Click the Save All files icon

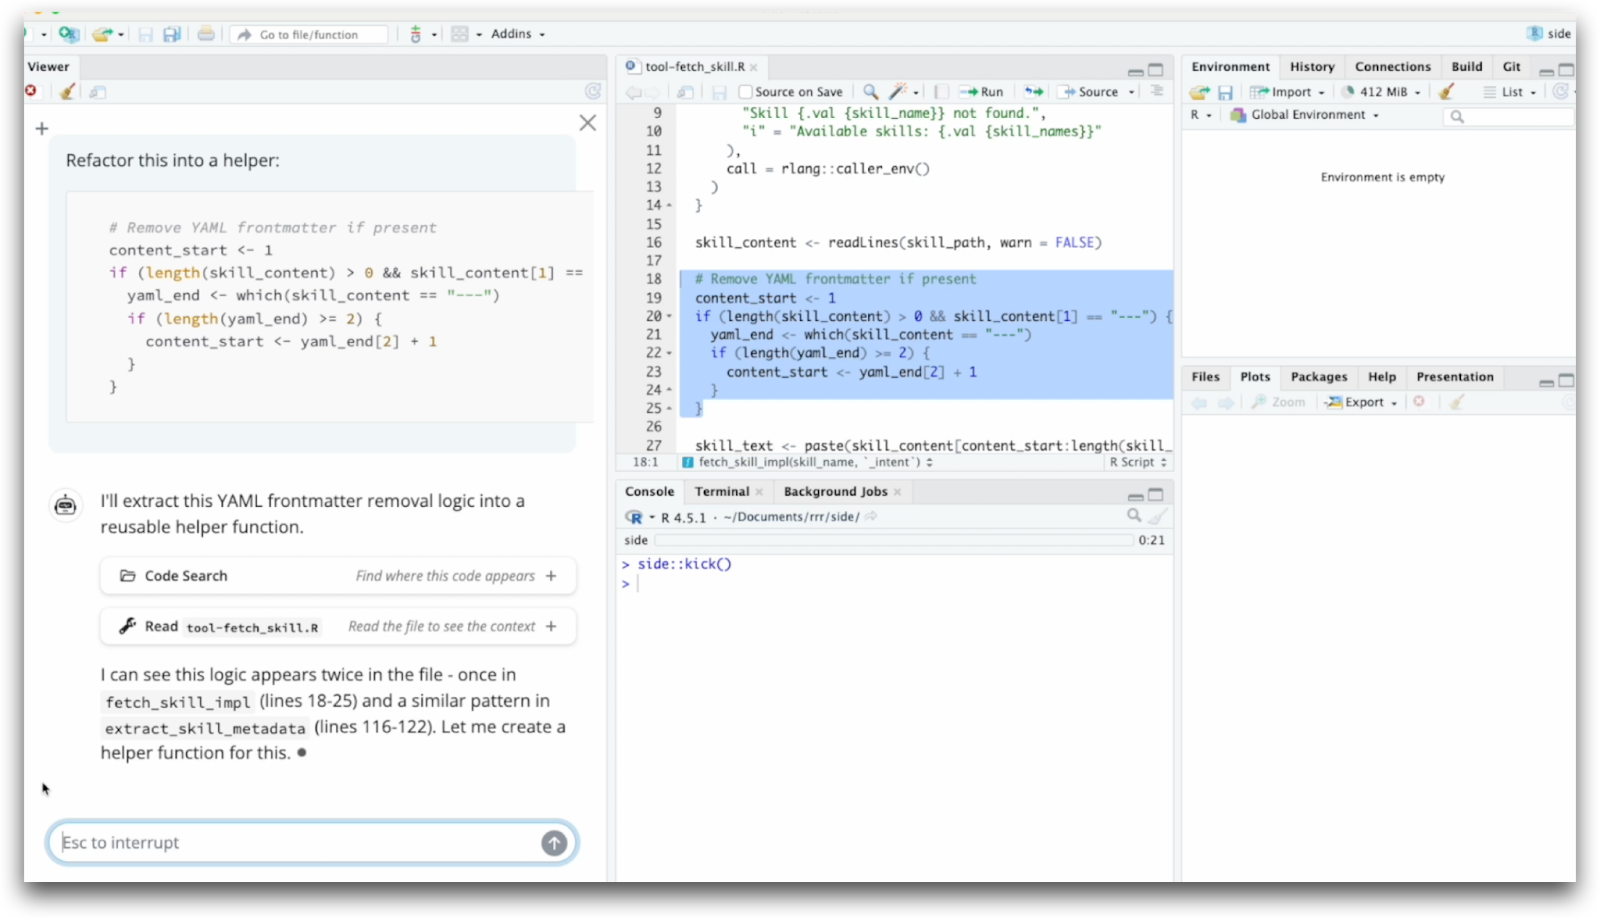[x=172, y=34]
